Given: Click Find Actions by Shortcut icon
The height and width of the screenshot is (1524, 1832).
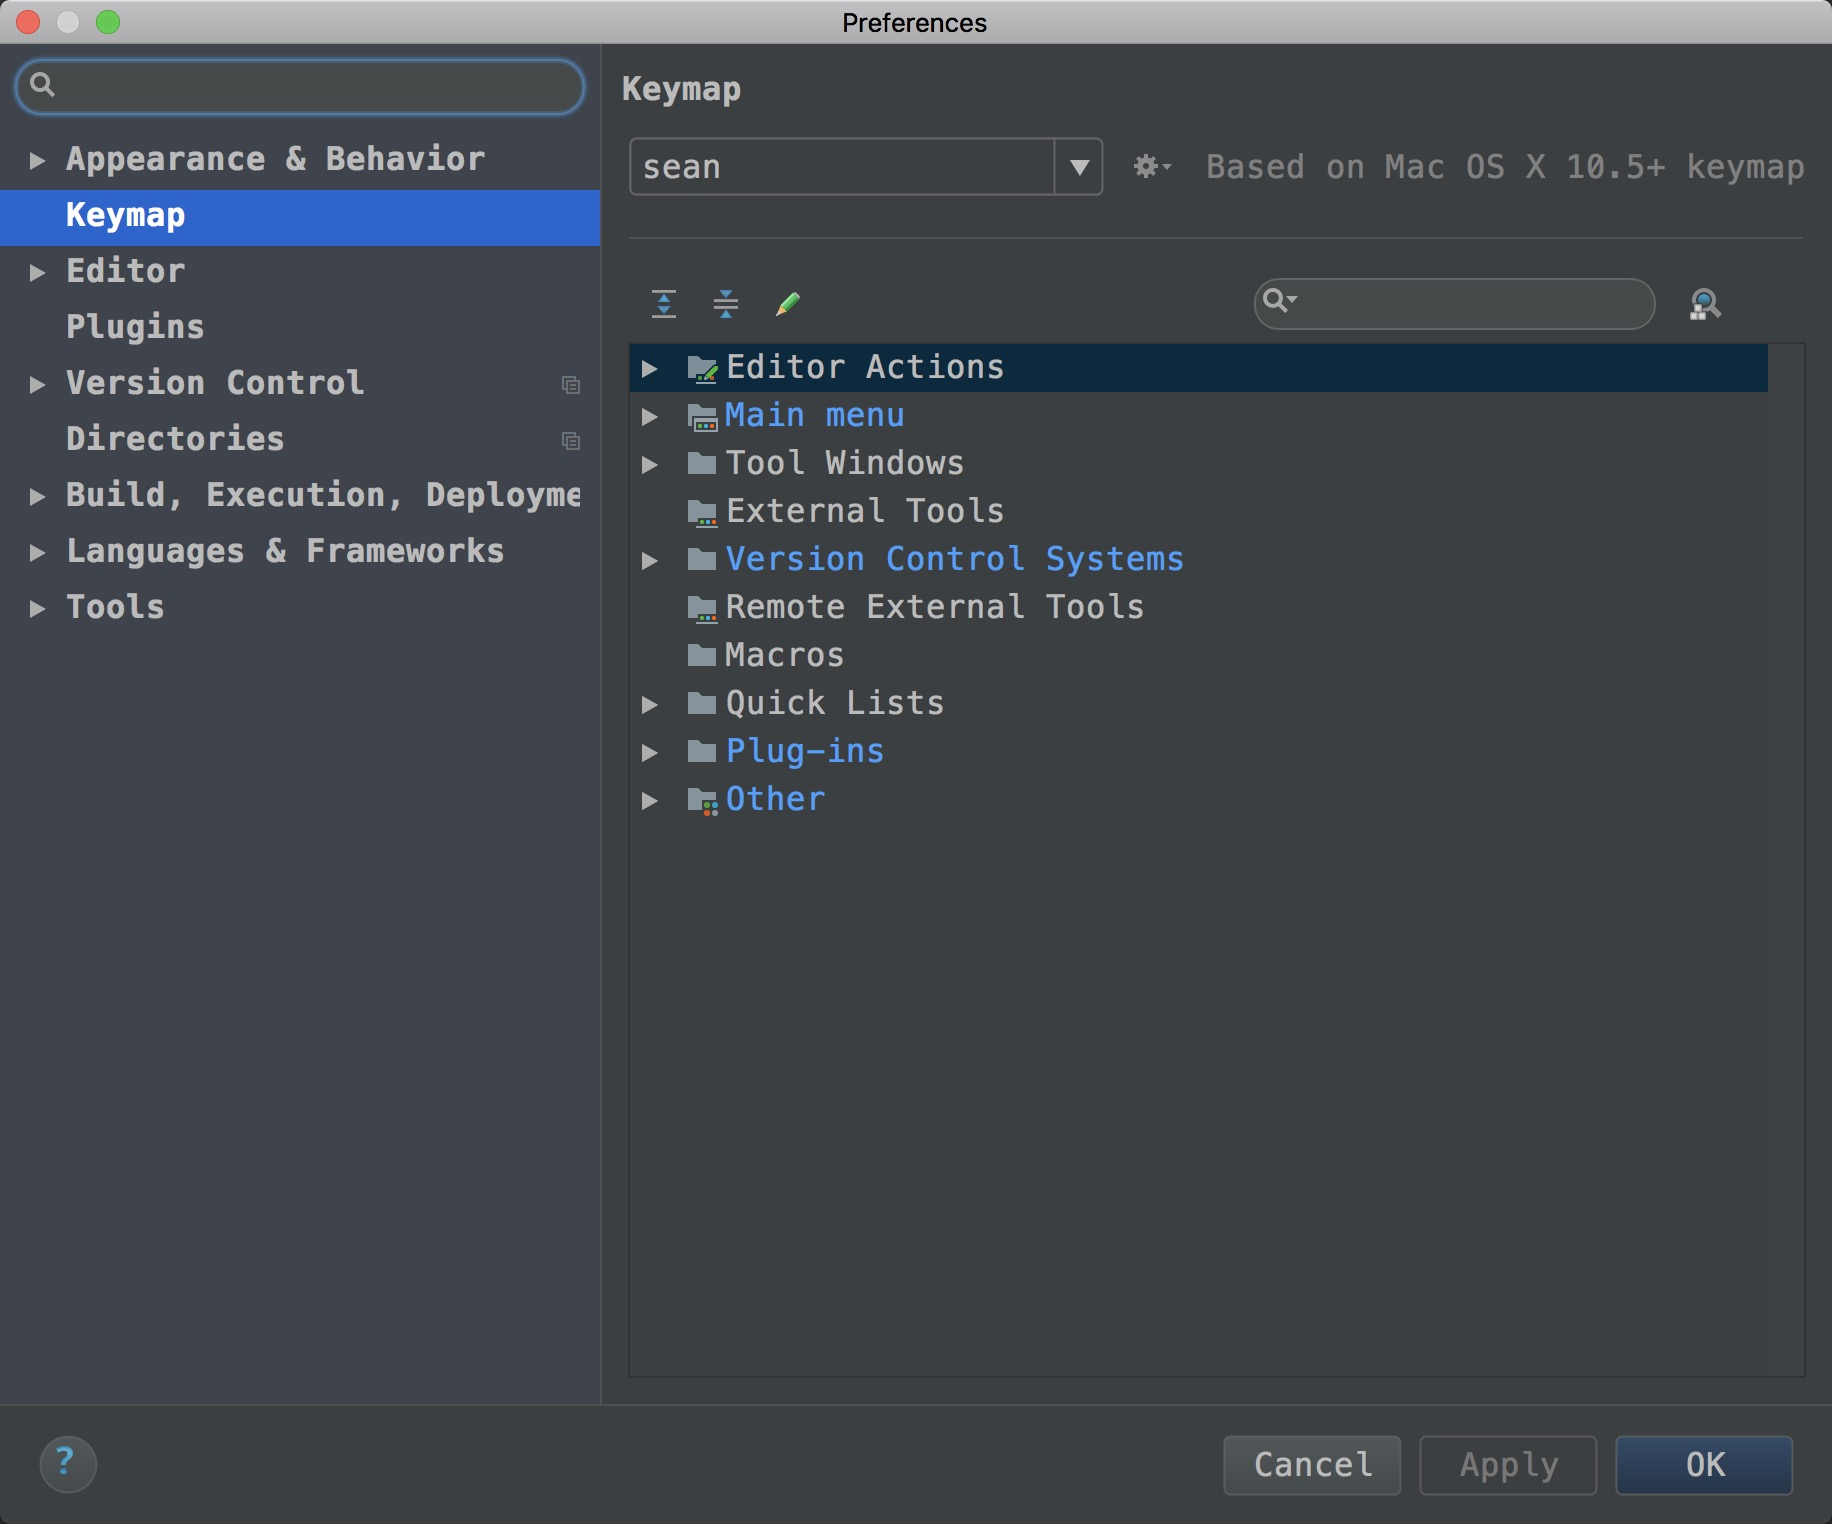Looking at the screenshot, I should [x=1705, y=304].
